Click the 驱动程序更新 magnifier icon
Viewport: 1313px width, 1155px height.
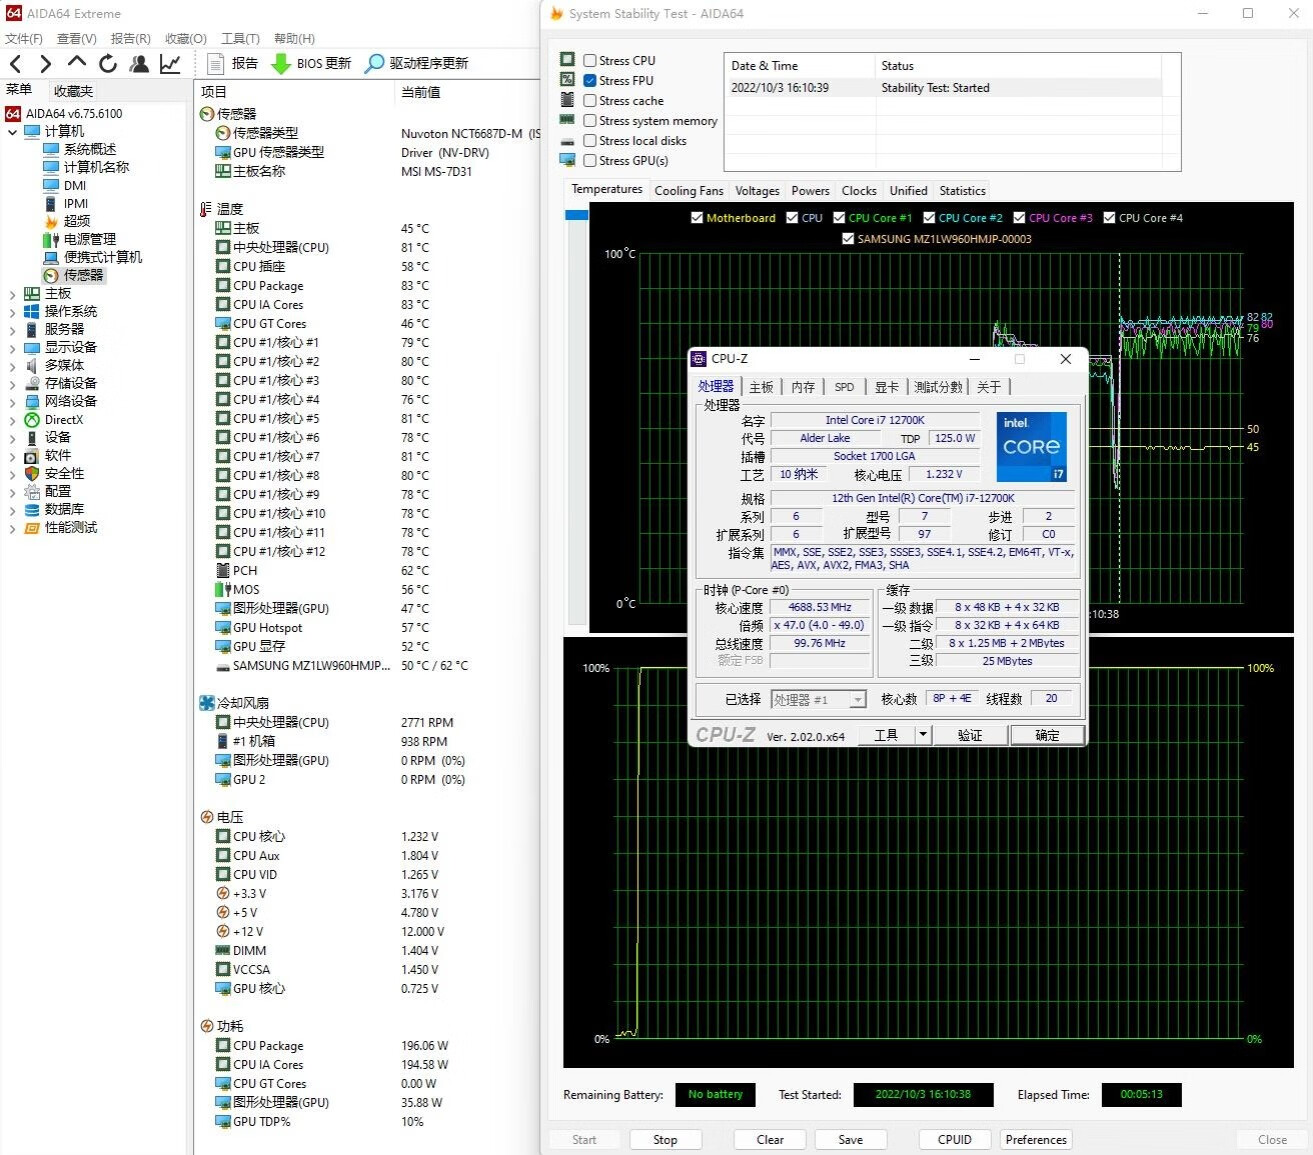(374, 64)
